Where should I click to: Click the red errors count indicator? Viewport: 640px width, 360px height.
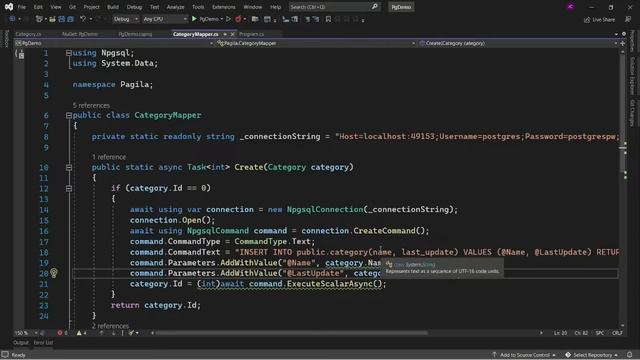click(x=62, y=333)
